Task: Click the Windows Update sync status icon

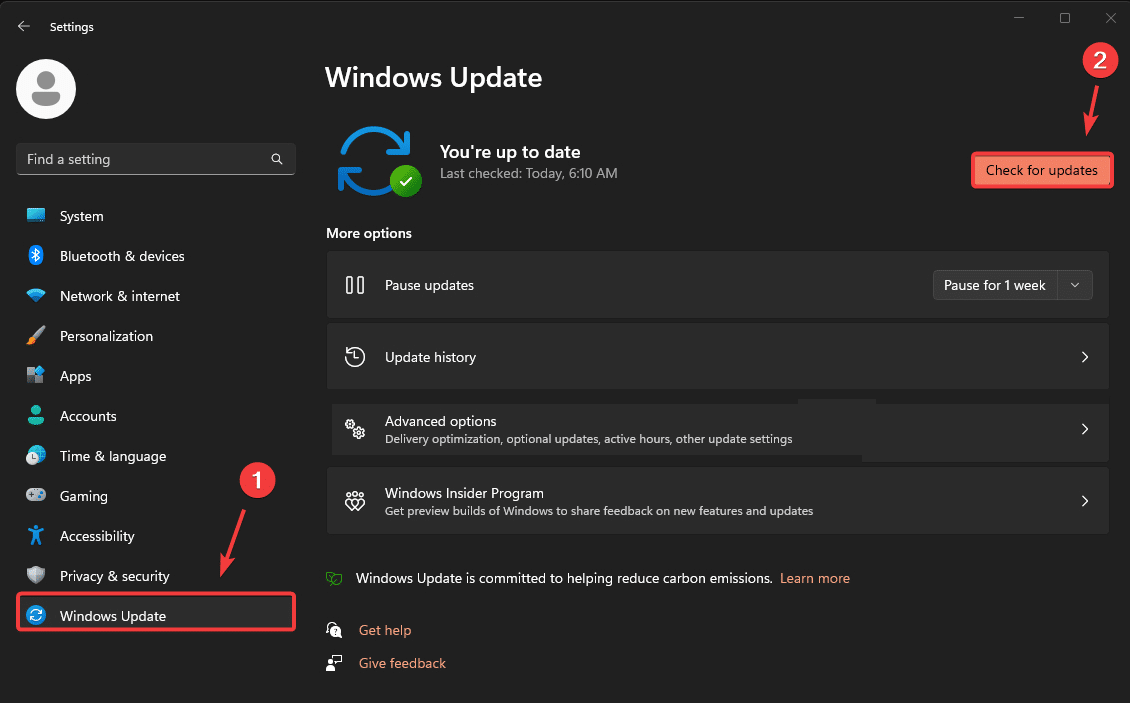Action: pyautogui.click(x=379, y=161)
